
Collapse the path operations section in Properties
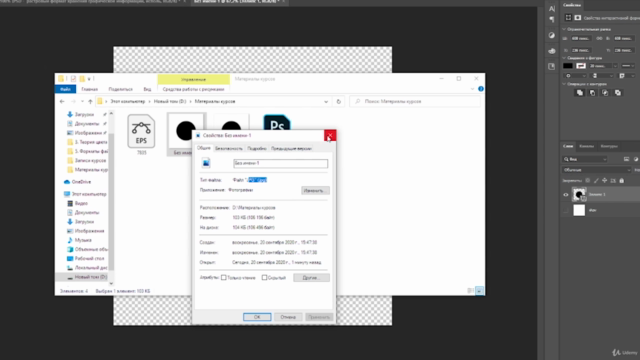click(564, 84)
